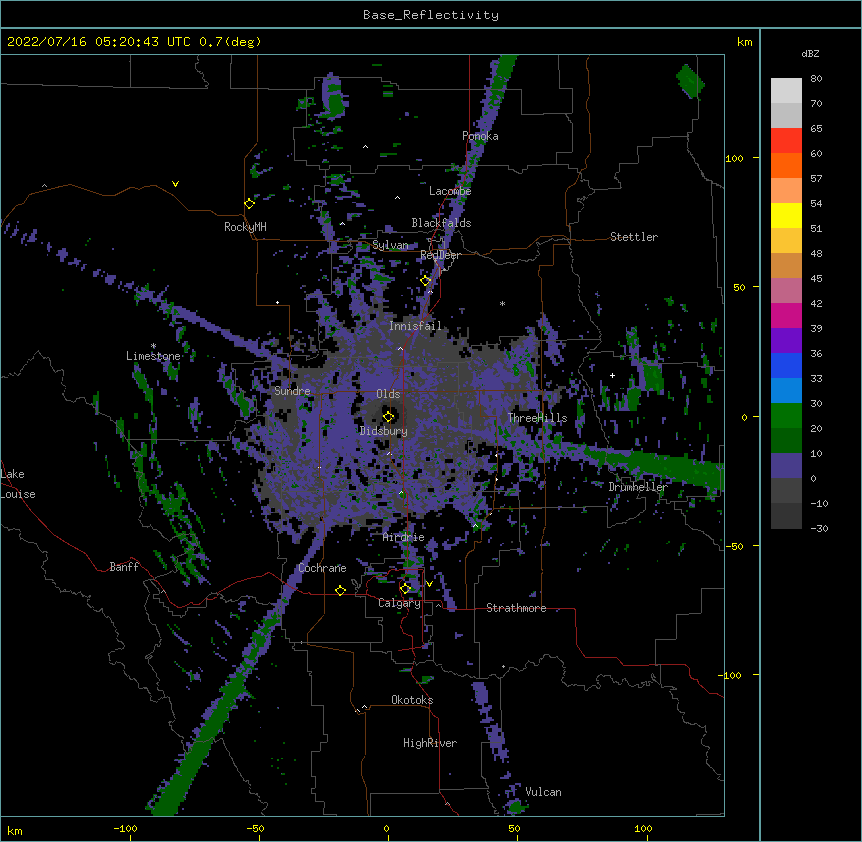This screenshot has height=842, width=862.
Task: Pick the mauve pink 45-42 dBZ legend swatch
Action: pyautogui.click(x=786, y=291)
